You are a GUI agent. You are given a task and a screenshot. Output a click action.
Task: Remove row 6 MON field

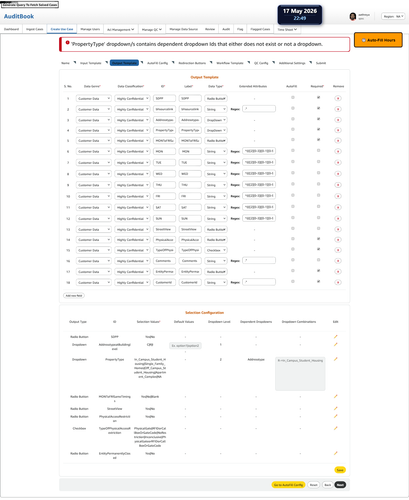coord(338,151)
